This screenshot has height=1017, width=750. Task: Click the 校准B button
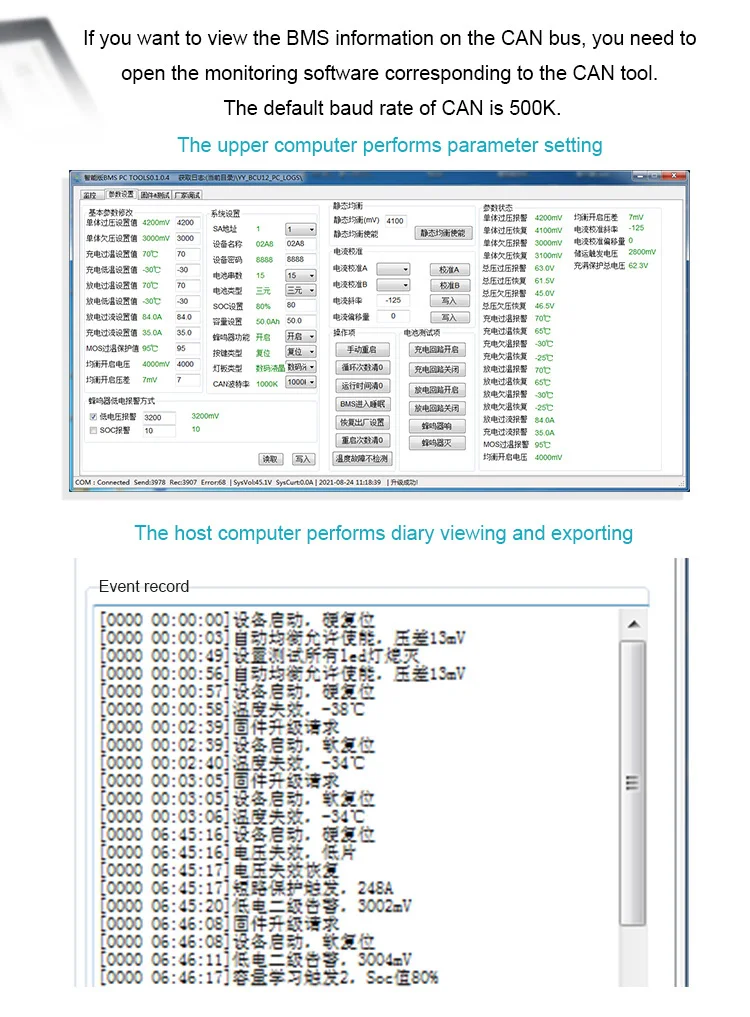point(449,285)
